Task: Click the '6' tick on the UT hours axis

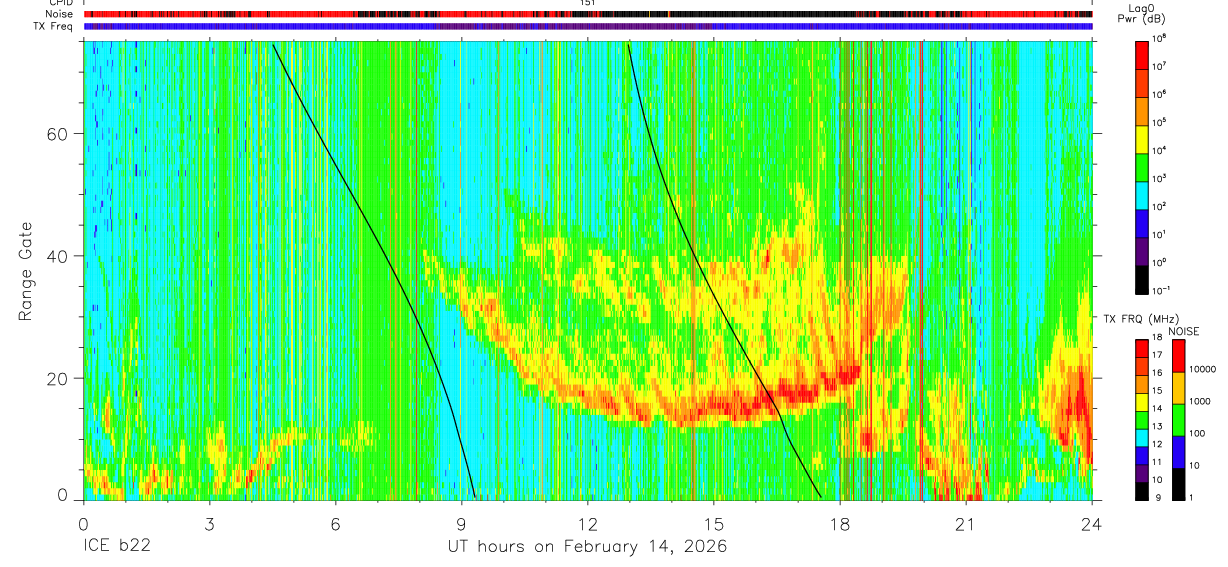Action: [335, 523]
